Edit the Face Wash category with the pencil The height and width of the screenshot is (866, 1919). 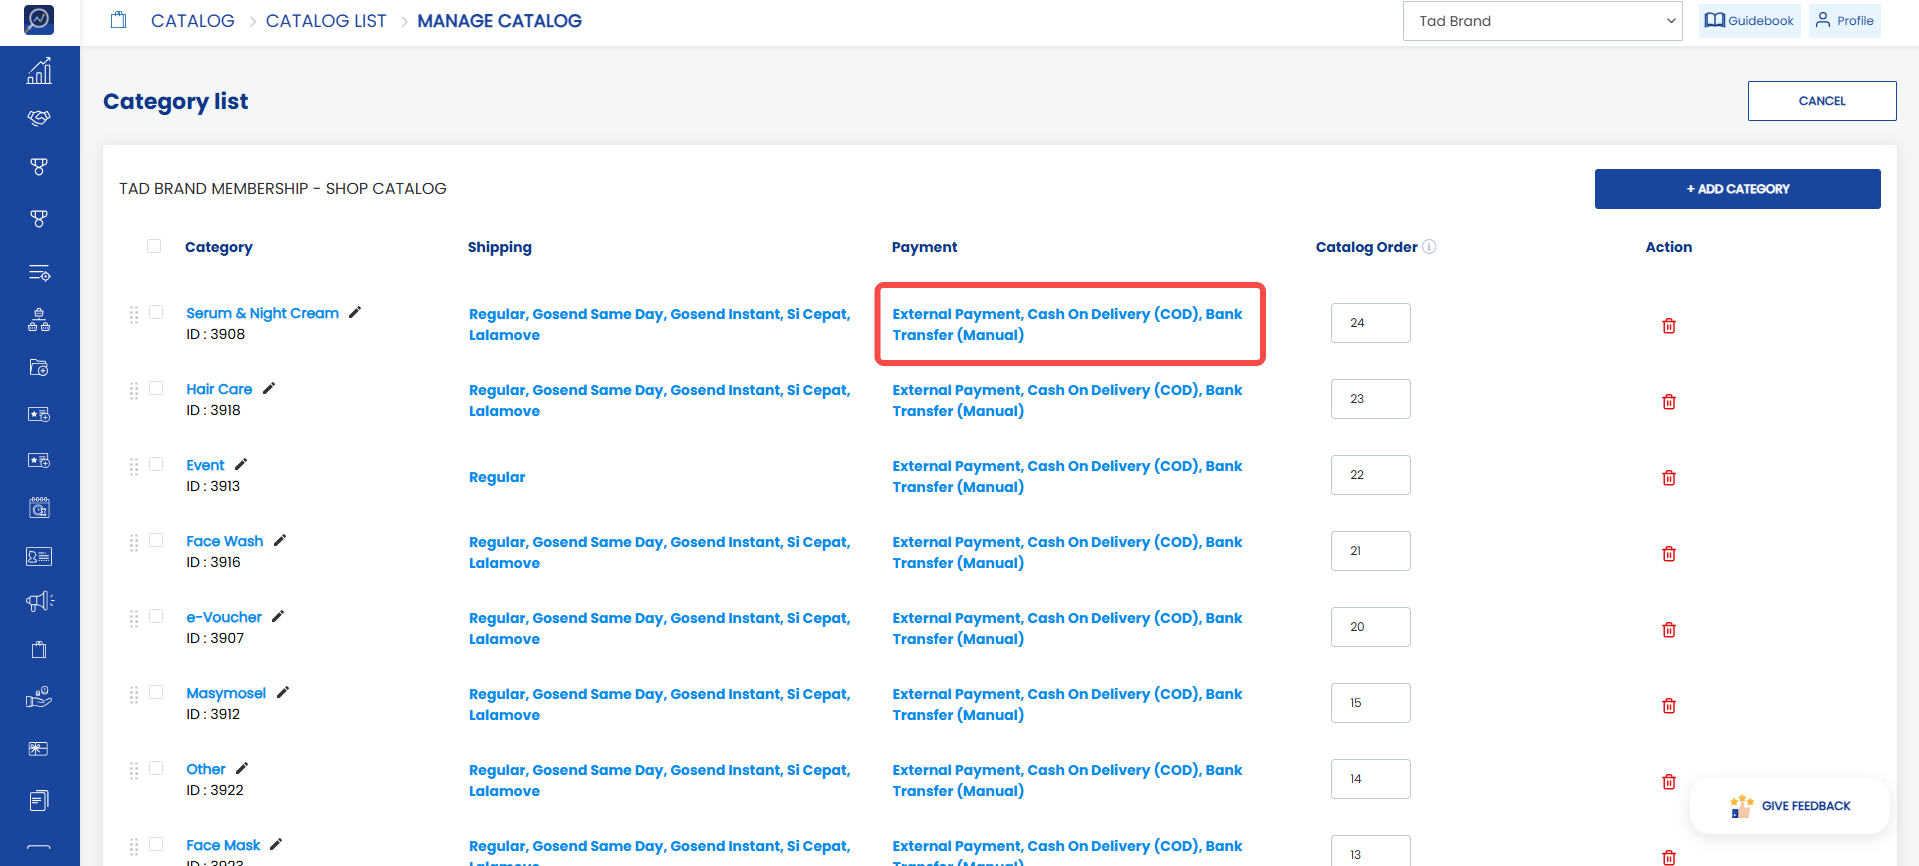coord(280,540)
